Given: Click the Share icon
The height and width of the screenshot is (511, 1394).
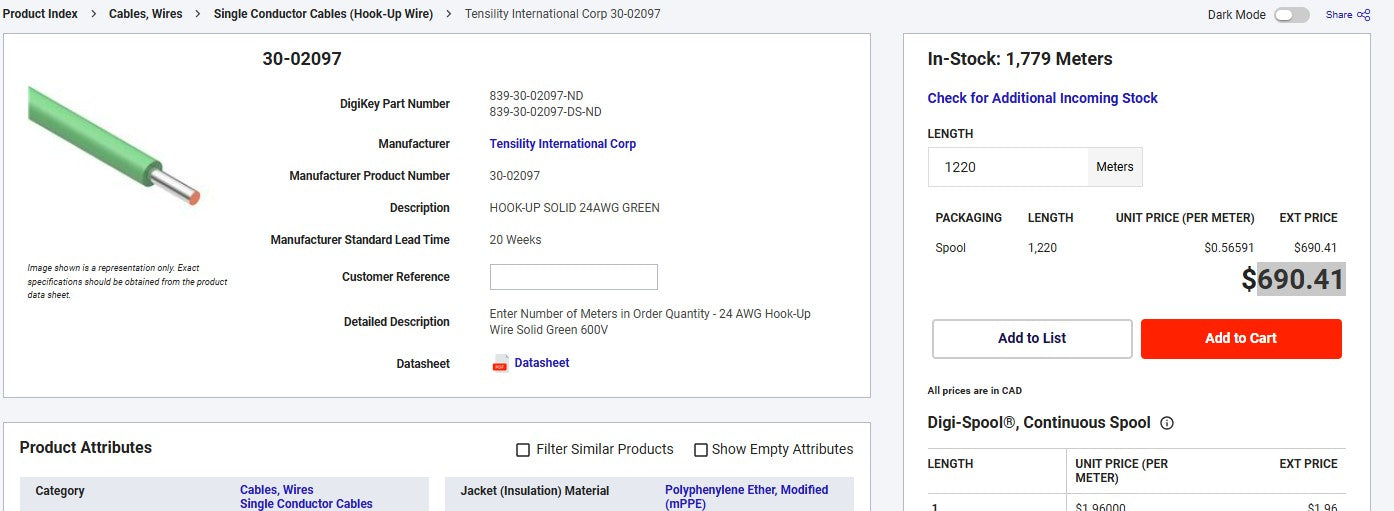Looking at the screenshot, I should point(1364,15).
